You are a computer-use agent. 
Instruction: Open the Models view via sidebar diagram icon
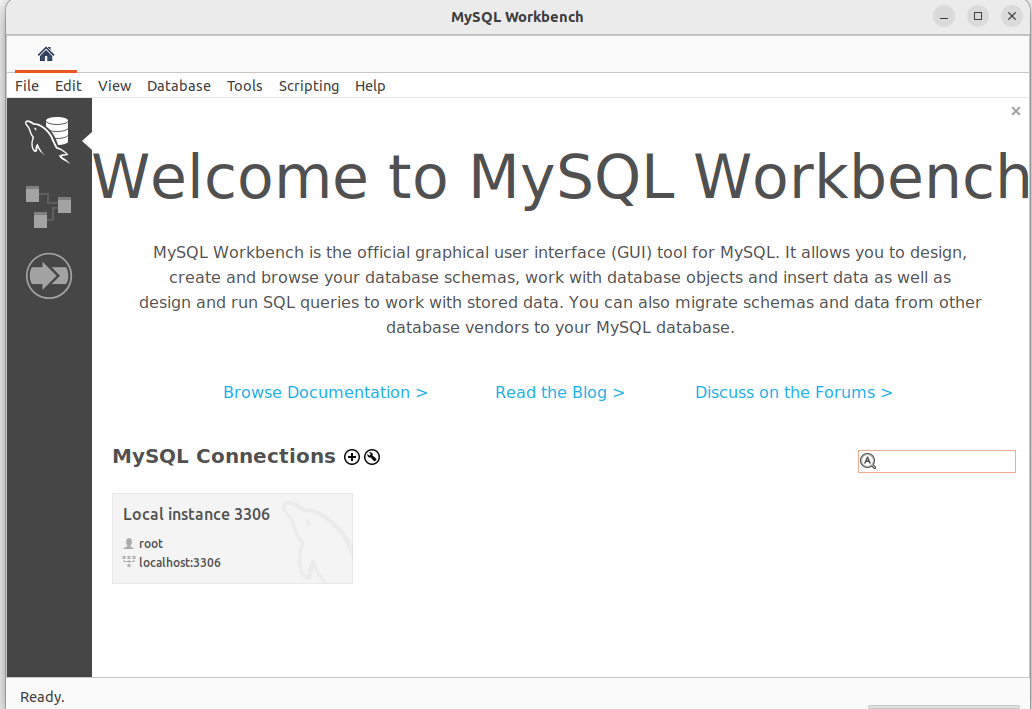coord(47,207)
